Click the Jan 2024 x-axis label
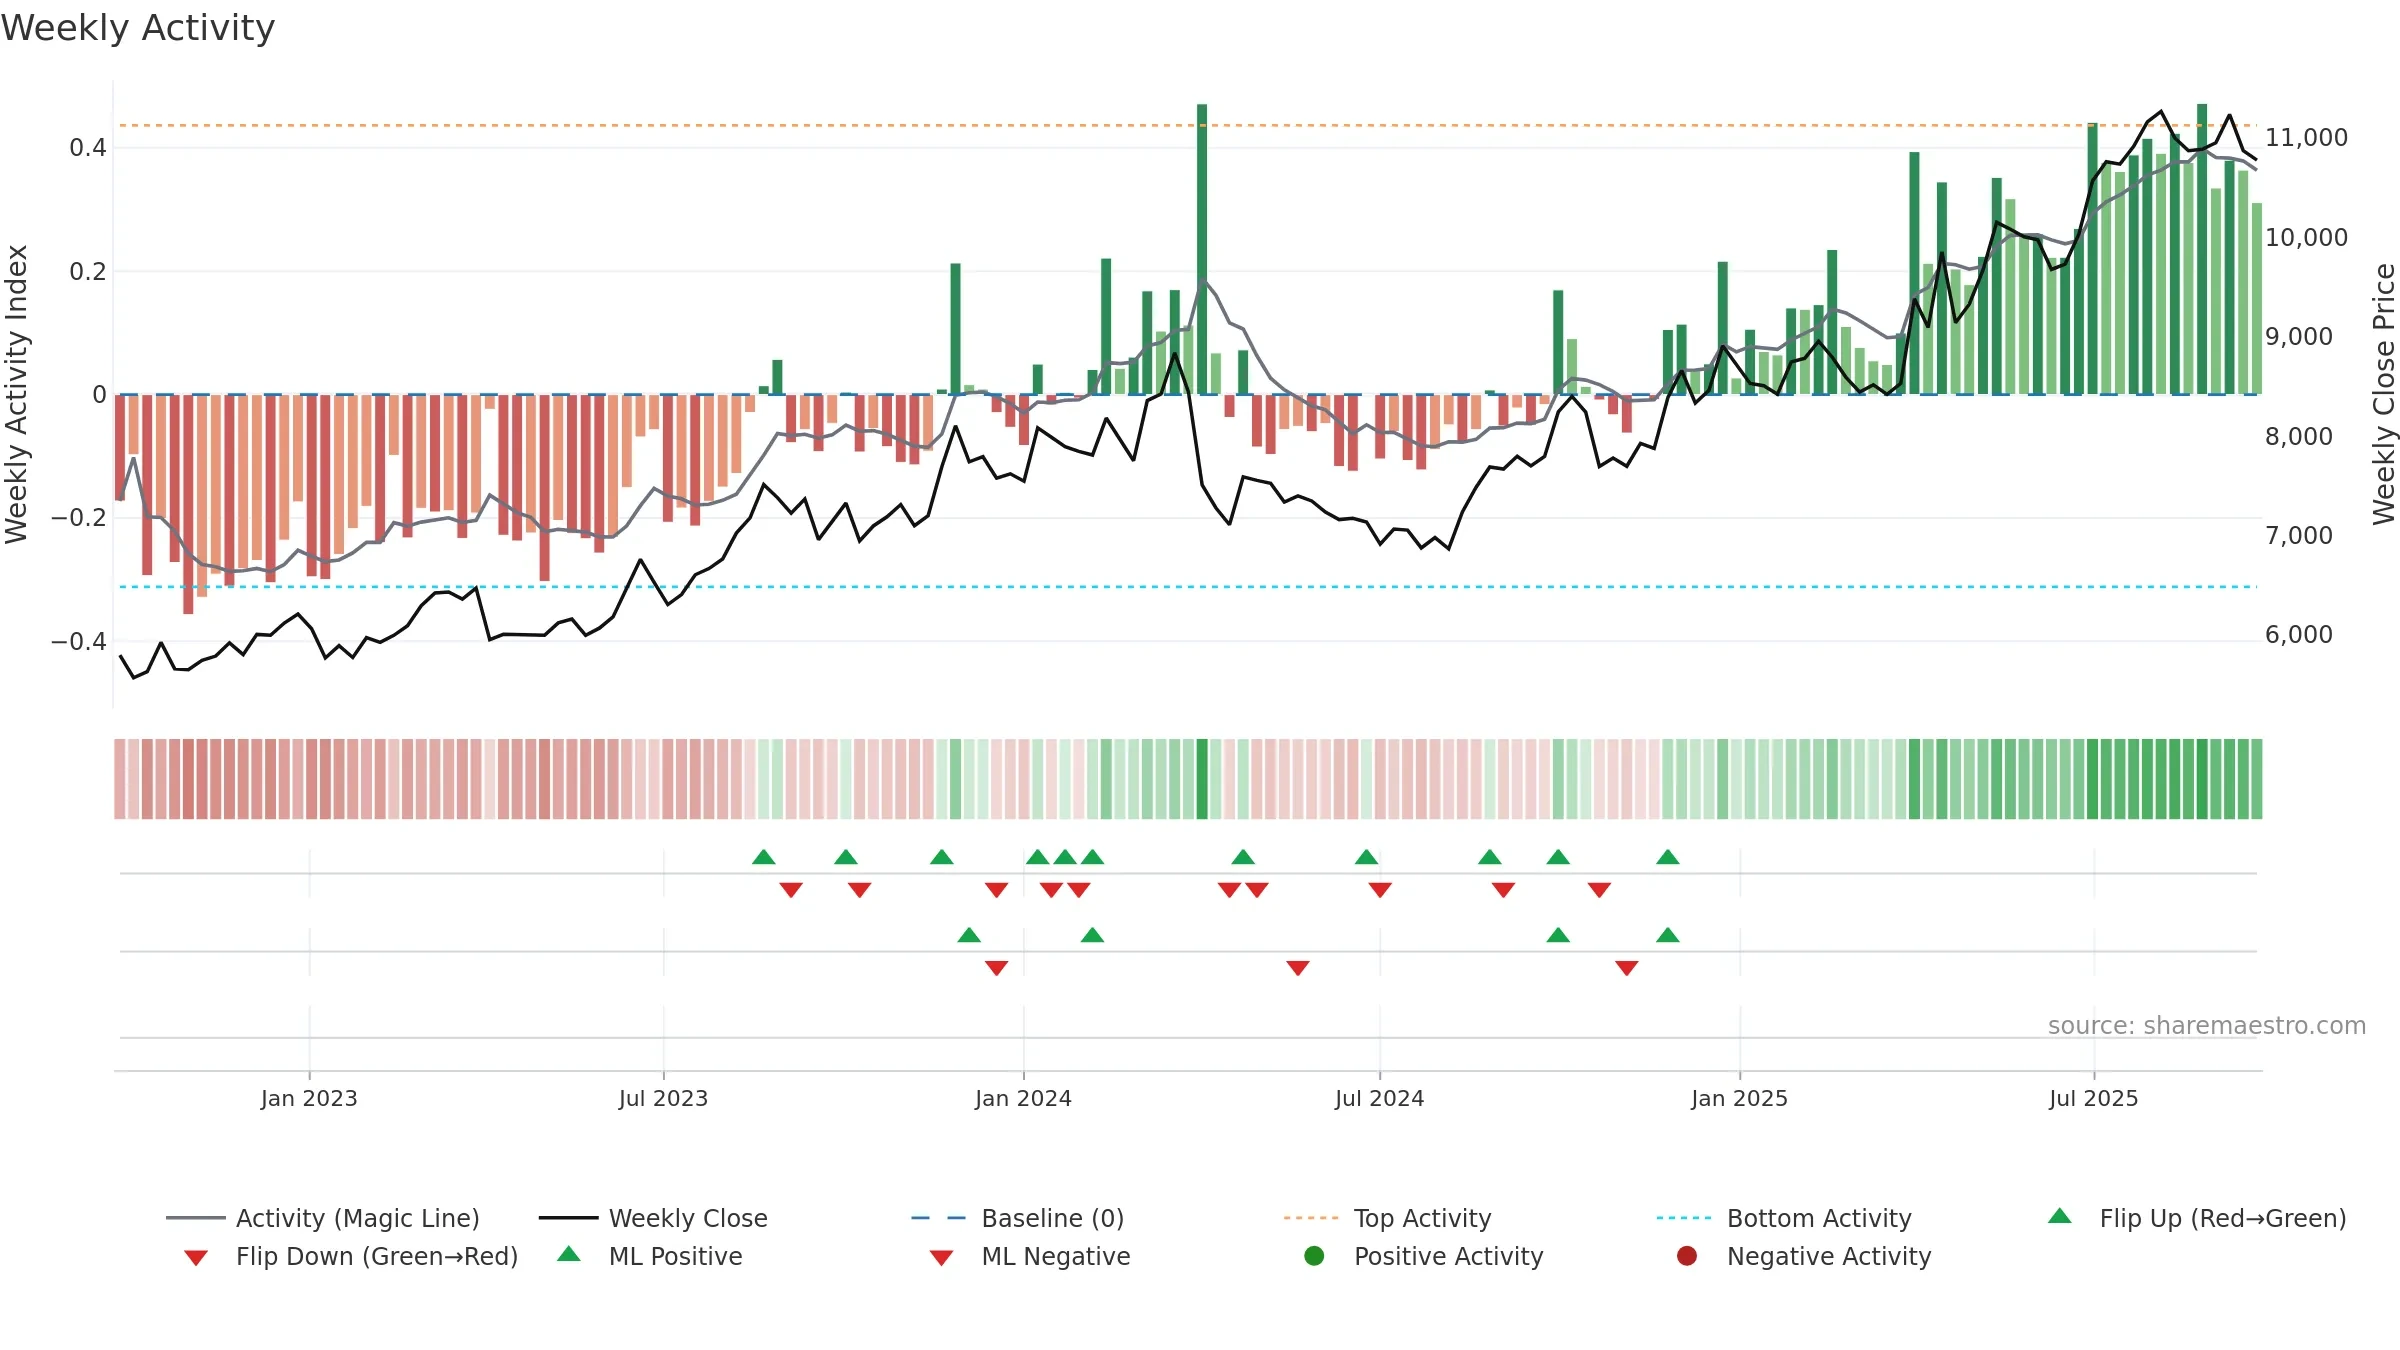 click(x=1023, y=1099)
